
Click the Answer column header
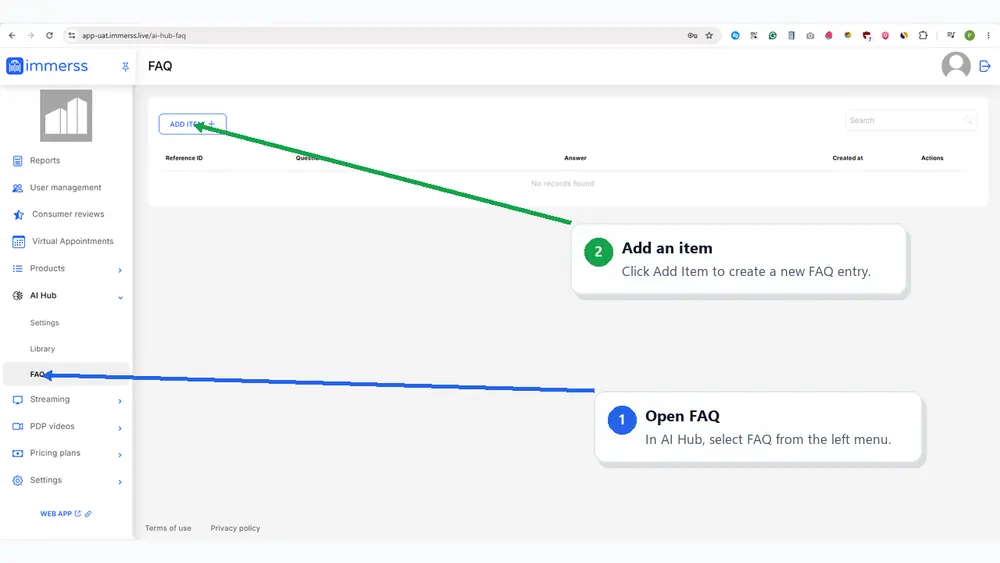575,158
